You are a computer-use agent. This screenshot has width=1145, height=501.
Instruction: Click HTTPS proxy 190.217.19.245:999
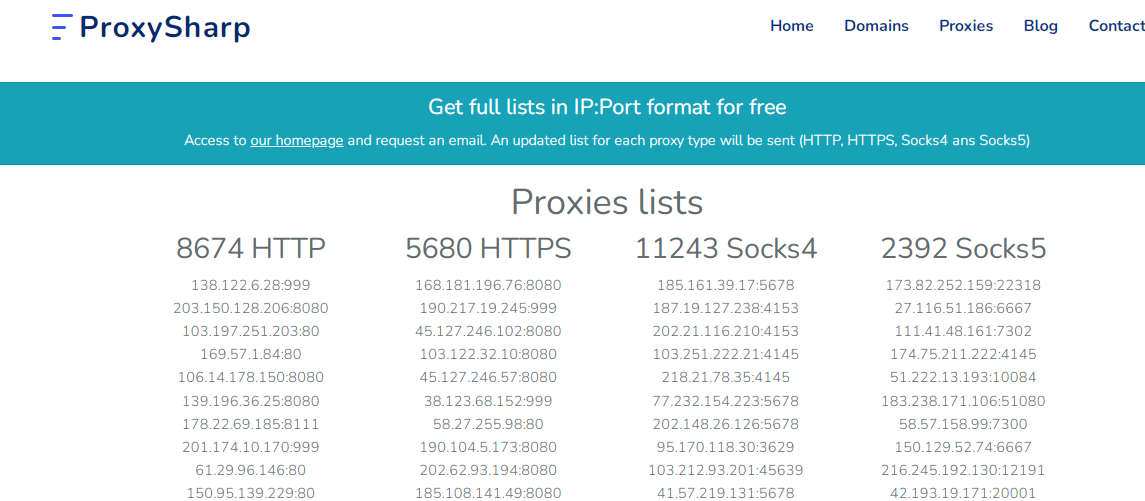[489, 308]
